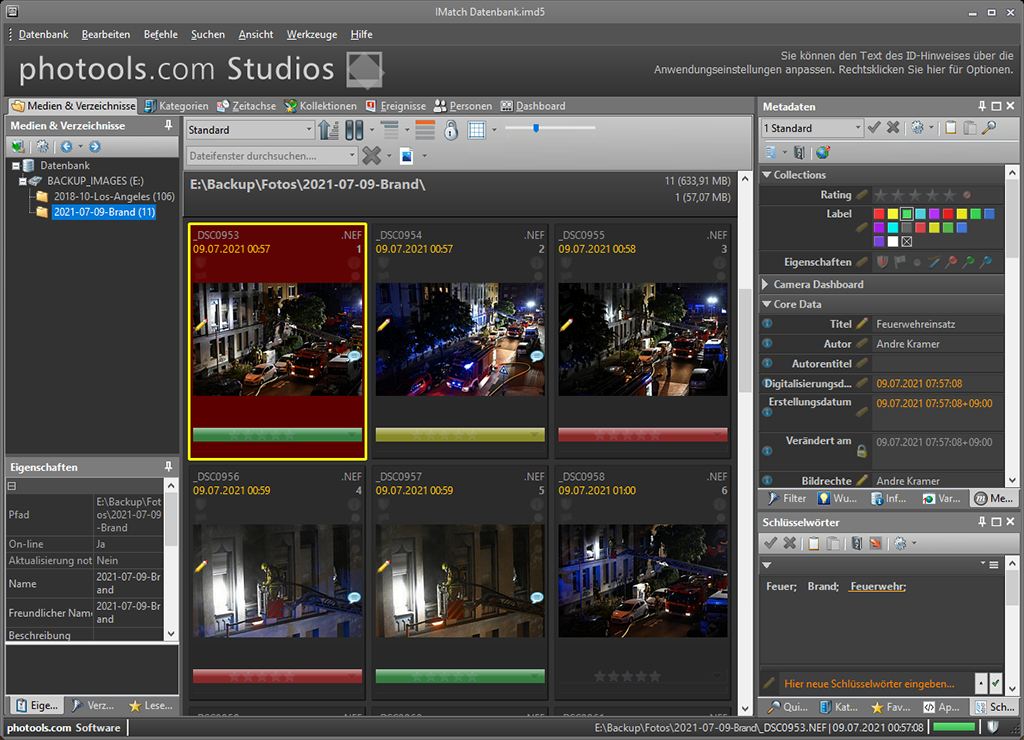Click the clipboard copy icon in the Metadaten toolbar
1024x740 pixels.
(951, 128)
